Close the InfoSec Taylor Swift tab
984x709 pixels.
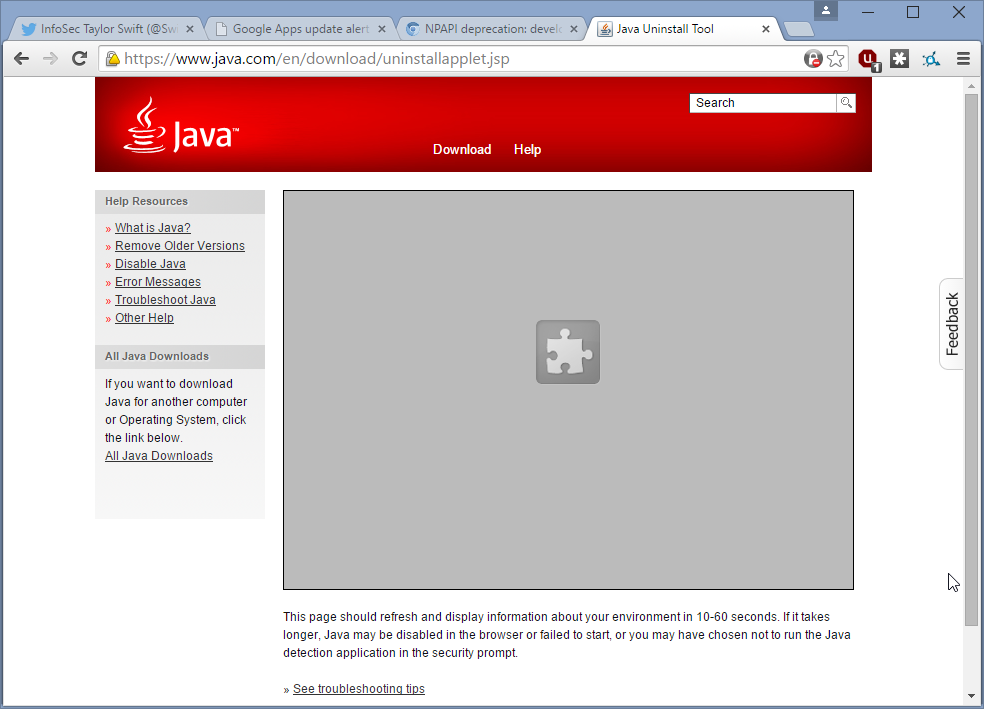190,29
